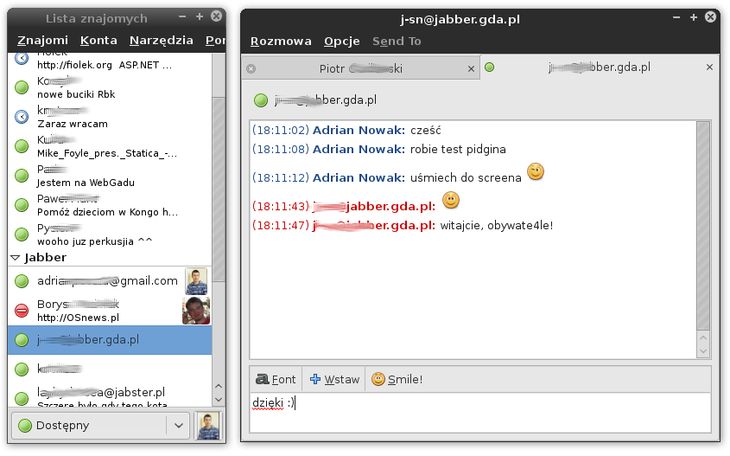
Task: Click the red do-not-disturb icon of Borys
Action: 21,311
